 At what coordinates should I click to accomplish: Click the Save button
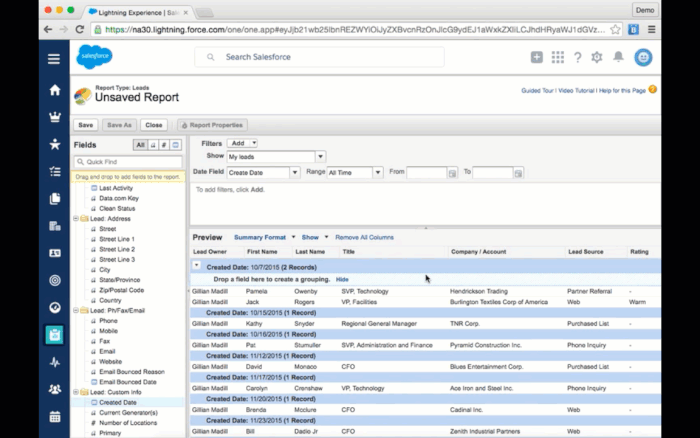tap(86, 125)
